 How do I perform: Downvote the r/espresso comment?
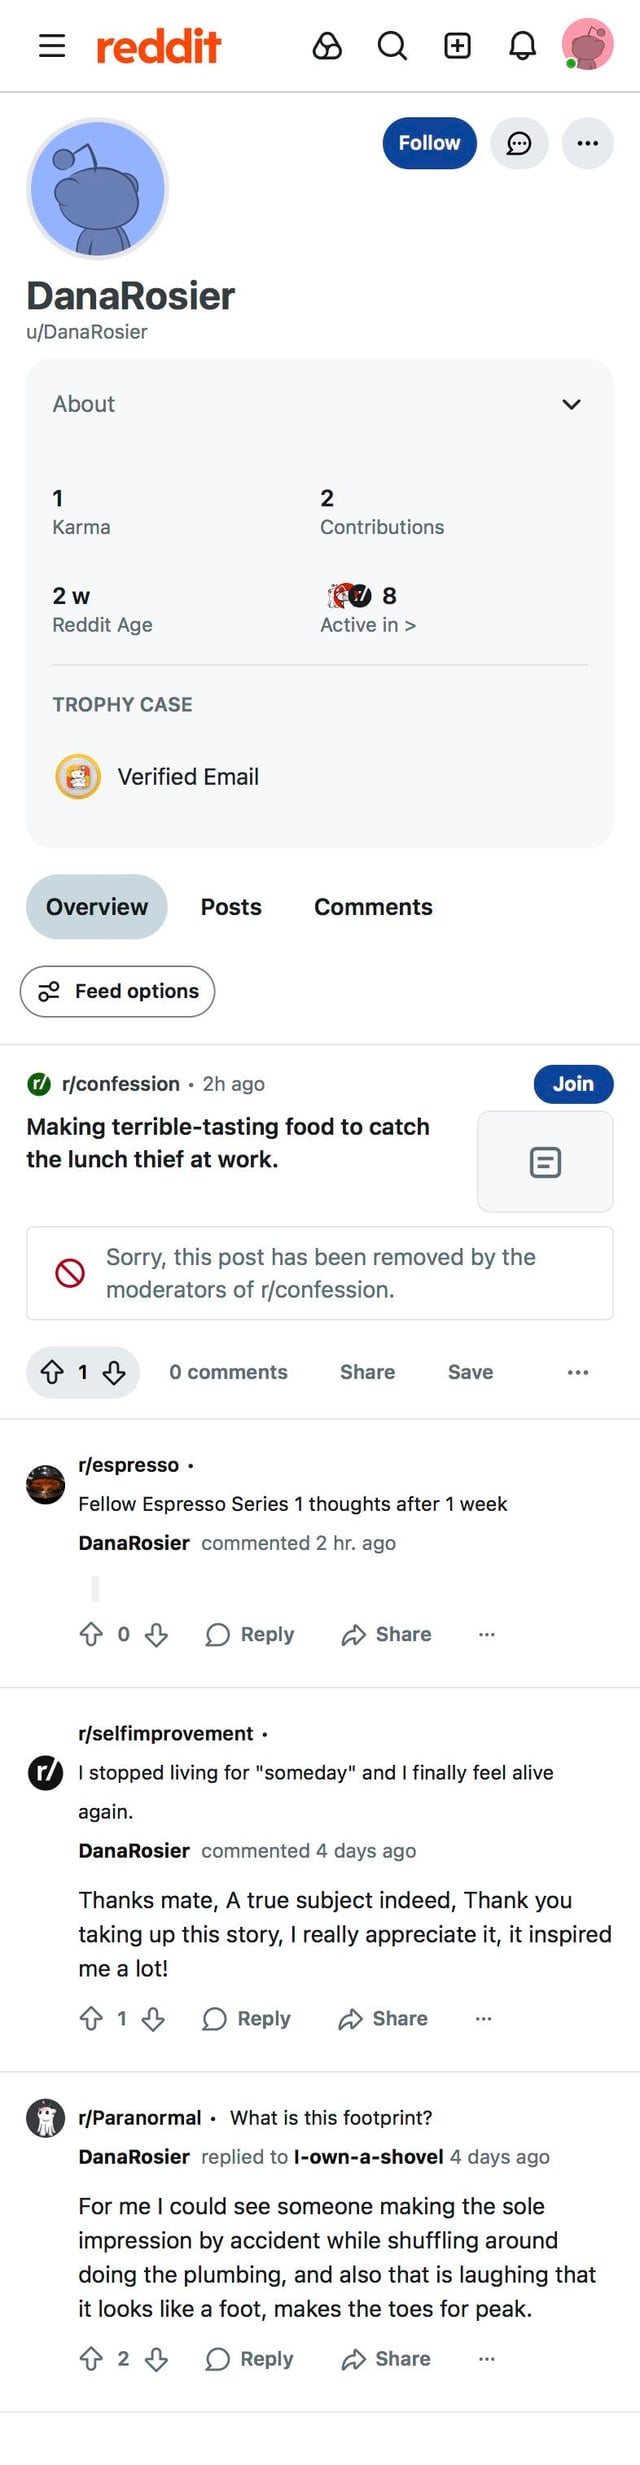[156, 1634]
